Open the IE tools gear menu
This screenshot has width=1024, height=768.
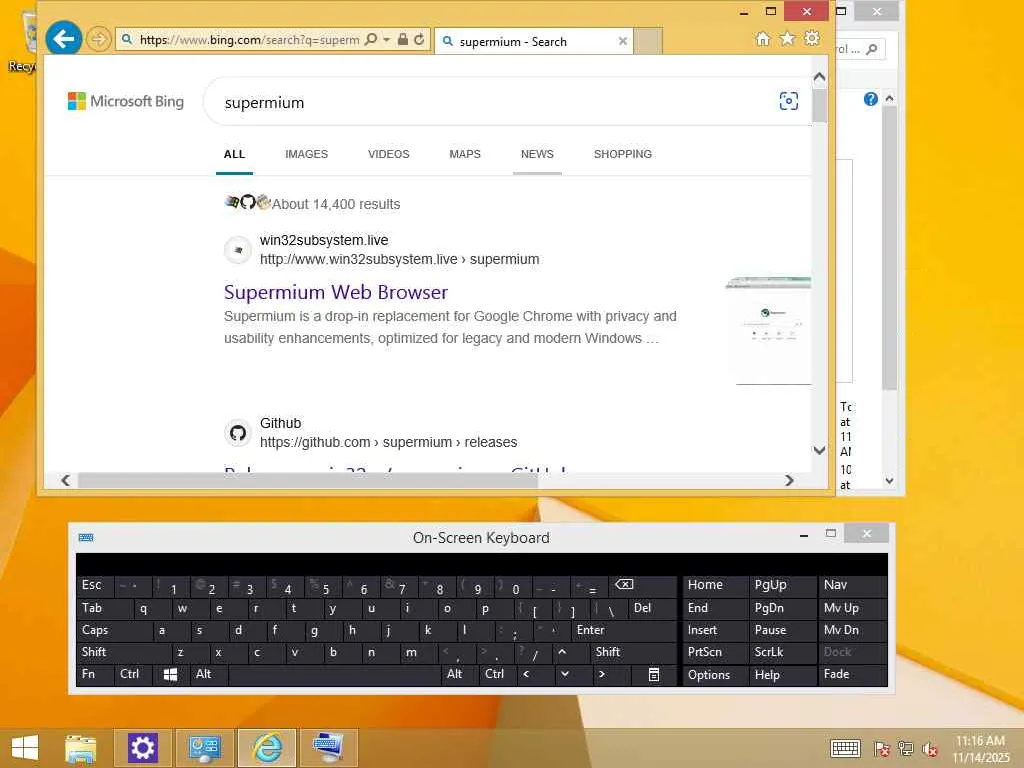coord(812,39)
